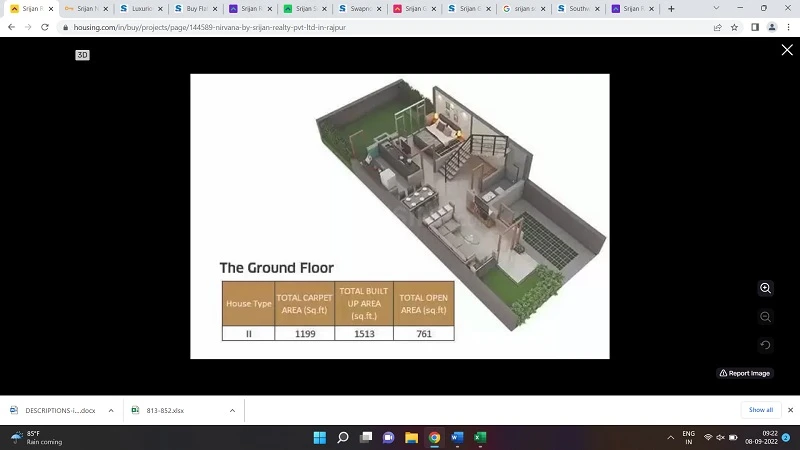This screenshot has width=800, height=450.
Task: Open the Chrome three-dot menu
Action: tap(788, 27)
